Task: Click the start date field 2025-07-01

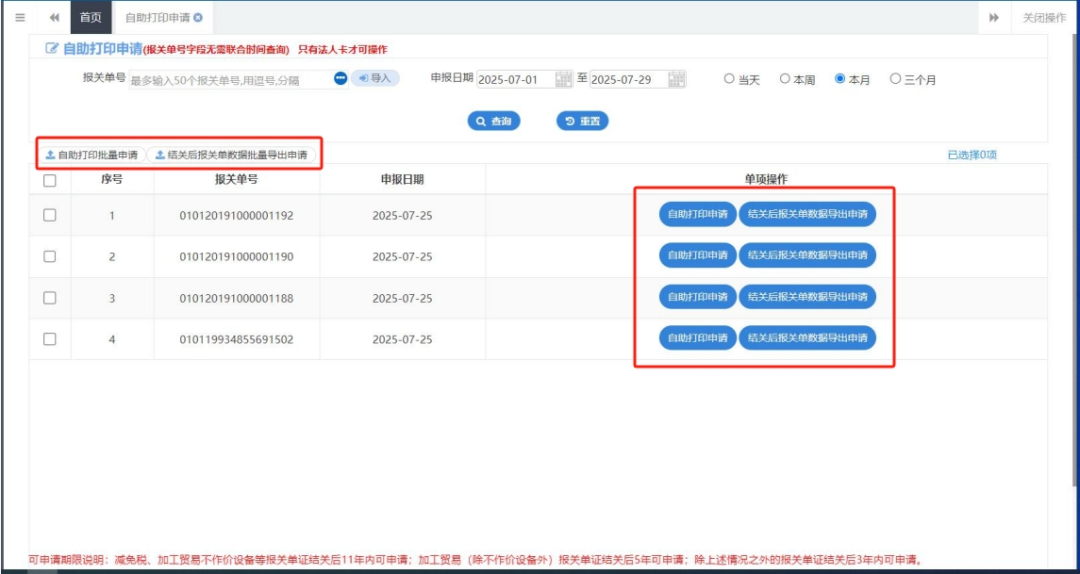Action: click(x=515, y=79)
